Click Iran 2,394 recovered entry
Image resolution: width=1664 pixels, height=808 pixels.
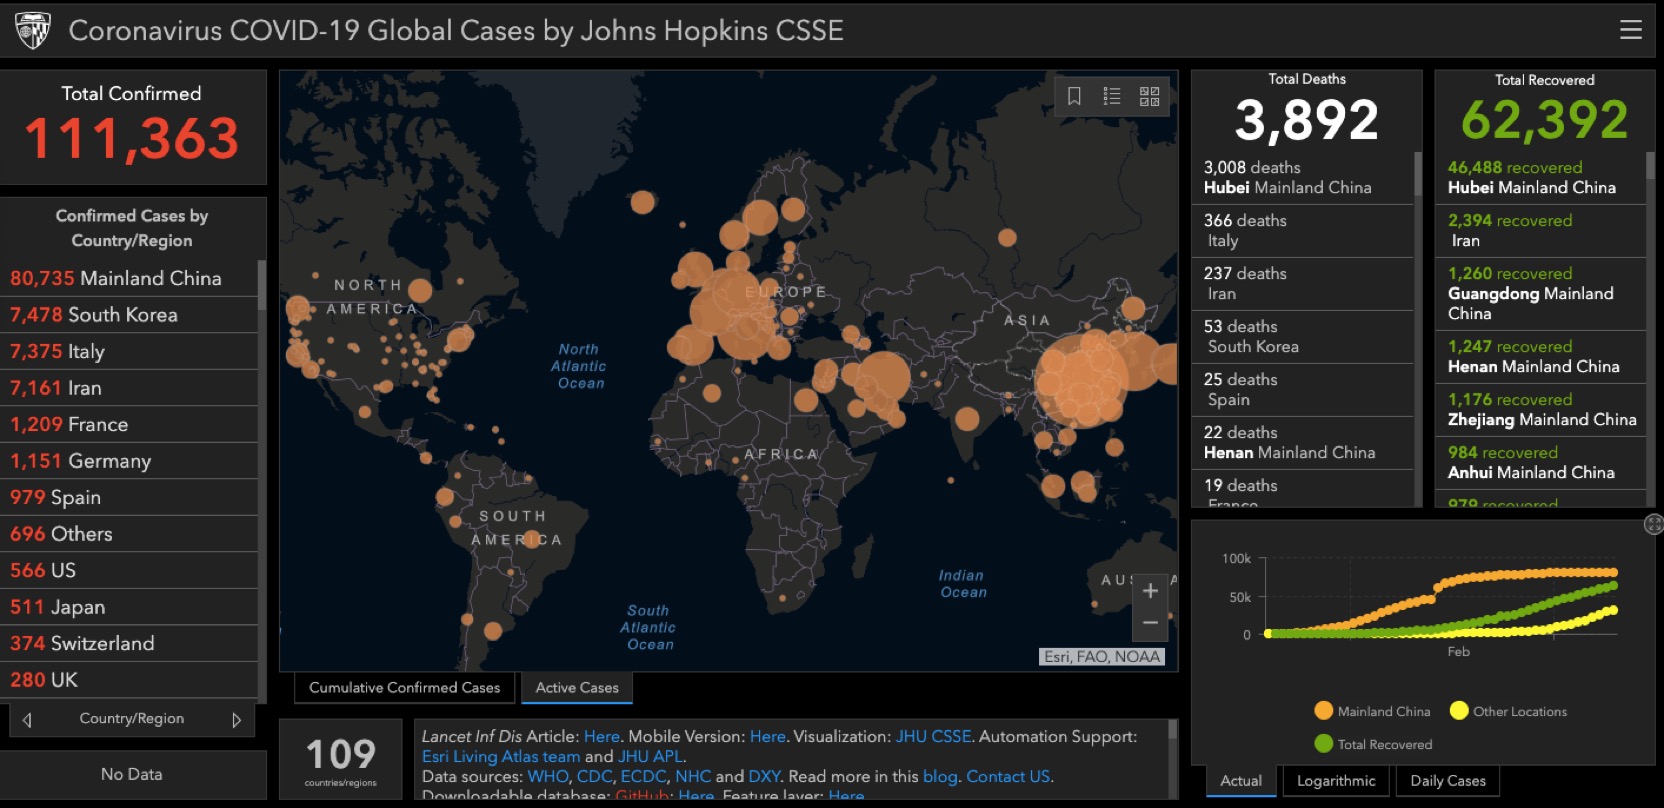1541,231
